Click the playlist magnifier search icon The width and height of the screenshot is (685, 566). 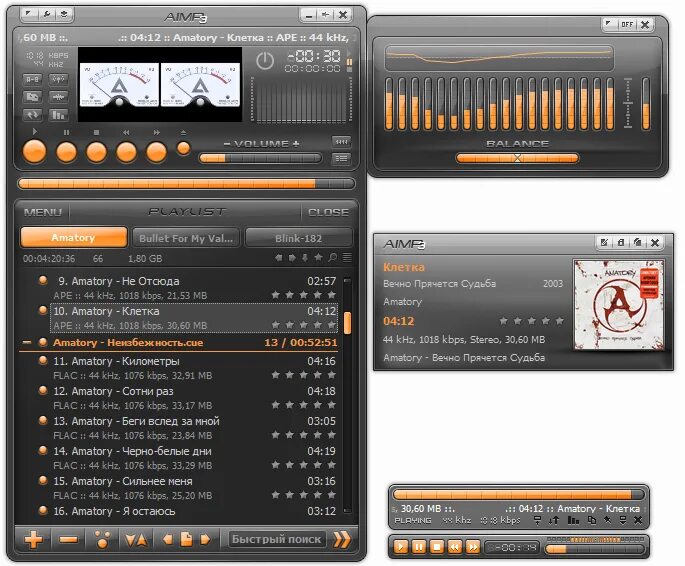pos(332,258)
